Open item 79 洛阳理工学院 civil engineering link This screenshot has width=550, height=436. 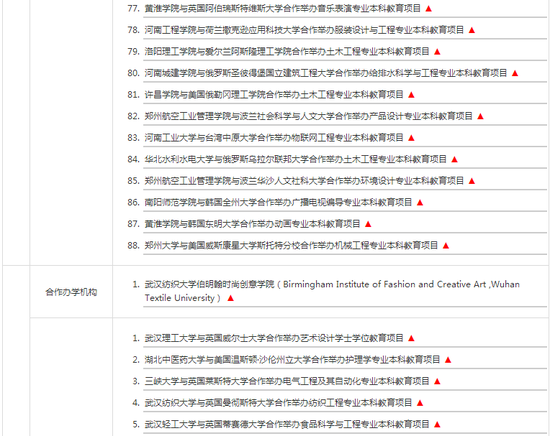tap(287, 52)
